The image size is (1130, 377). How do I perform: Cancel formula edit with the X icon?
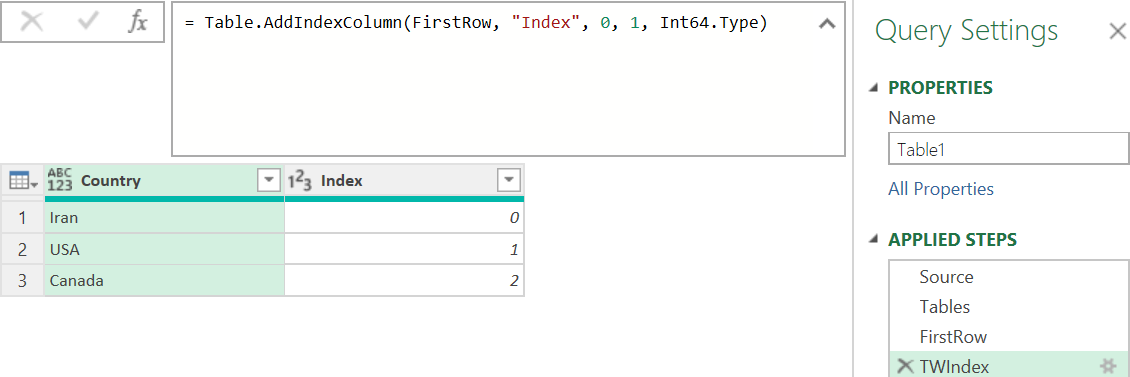pos(32,22)
